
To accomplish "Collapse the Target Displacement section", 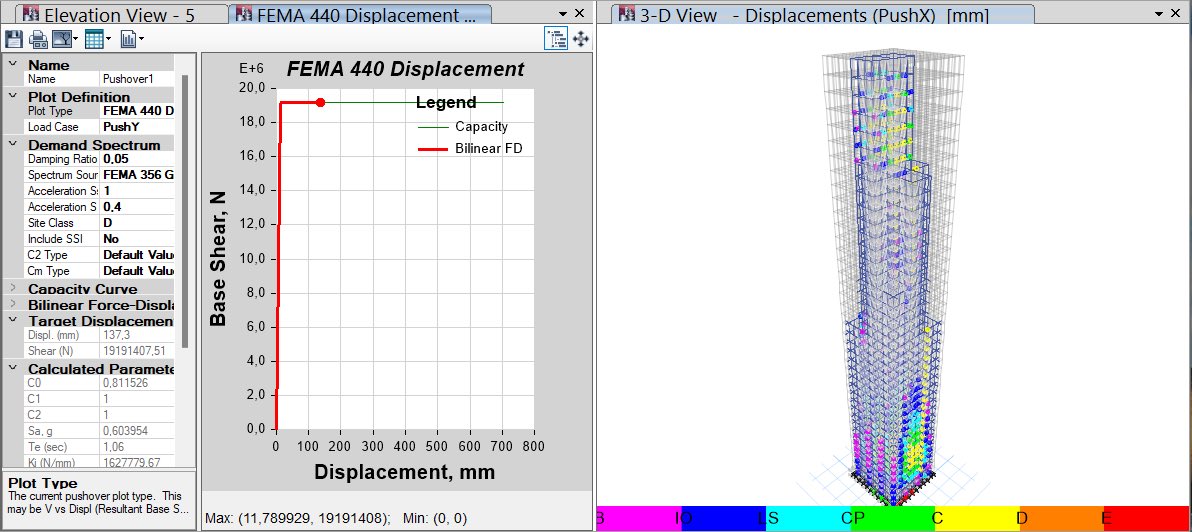I will pyautogui.click(x=12, y=321).
